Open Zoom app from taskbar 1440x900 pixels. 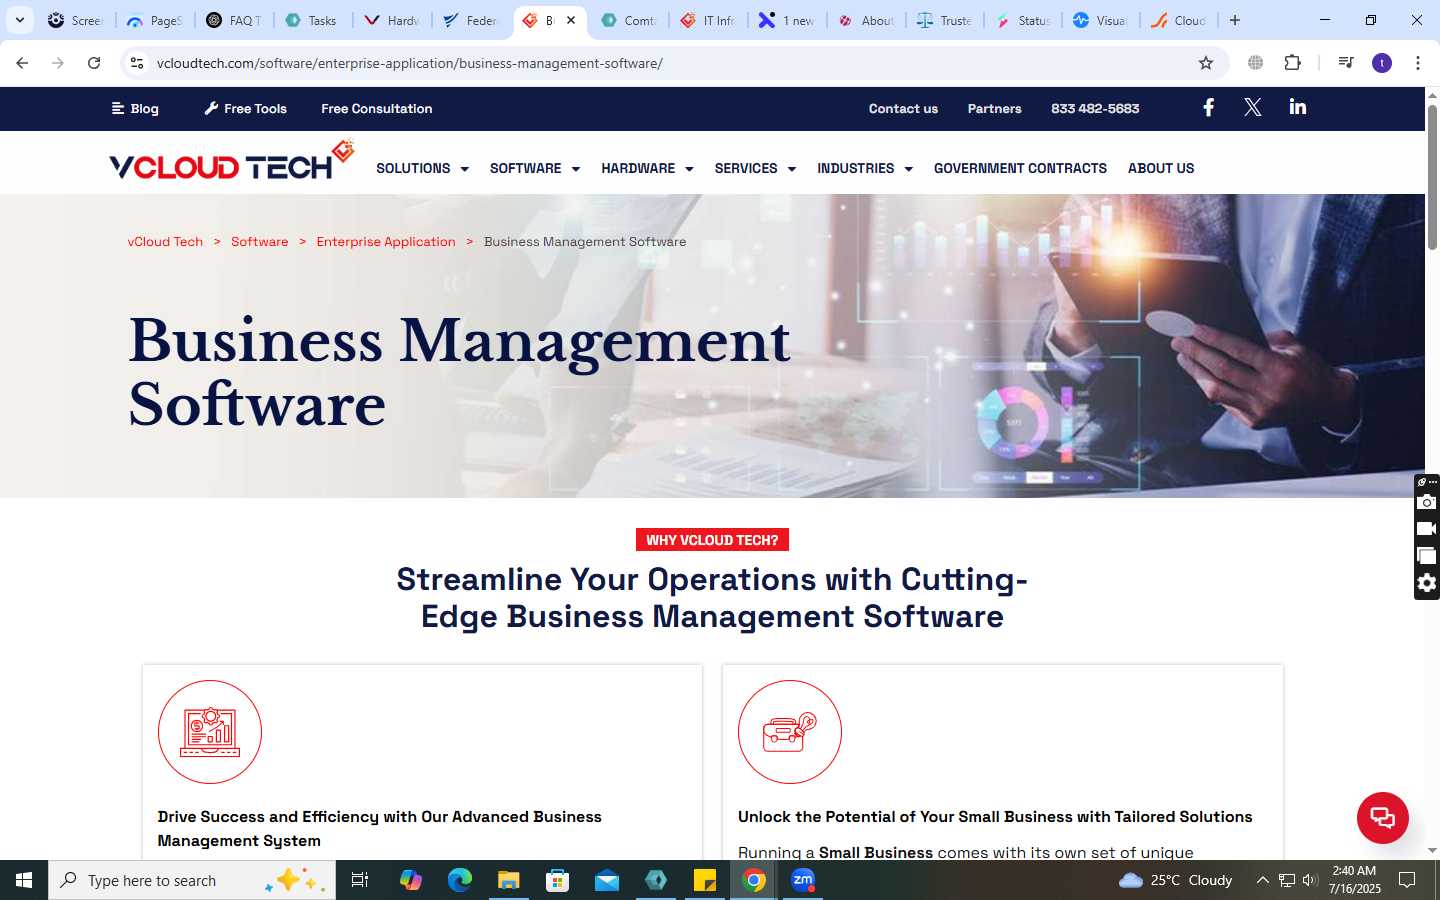803,880
